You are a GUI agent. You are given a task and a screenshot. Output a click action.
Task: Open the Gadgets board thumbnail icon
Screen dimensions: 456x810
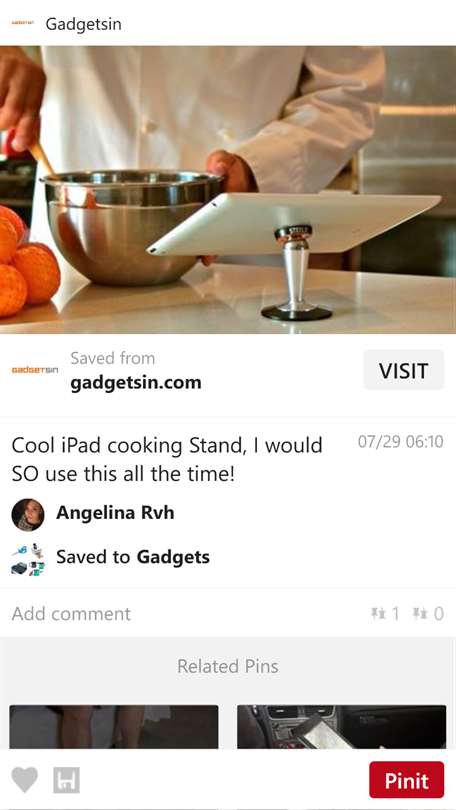(28, 559)
